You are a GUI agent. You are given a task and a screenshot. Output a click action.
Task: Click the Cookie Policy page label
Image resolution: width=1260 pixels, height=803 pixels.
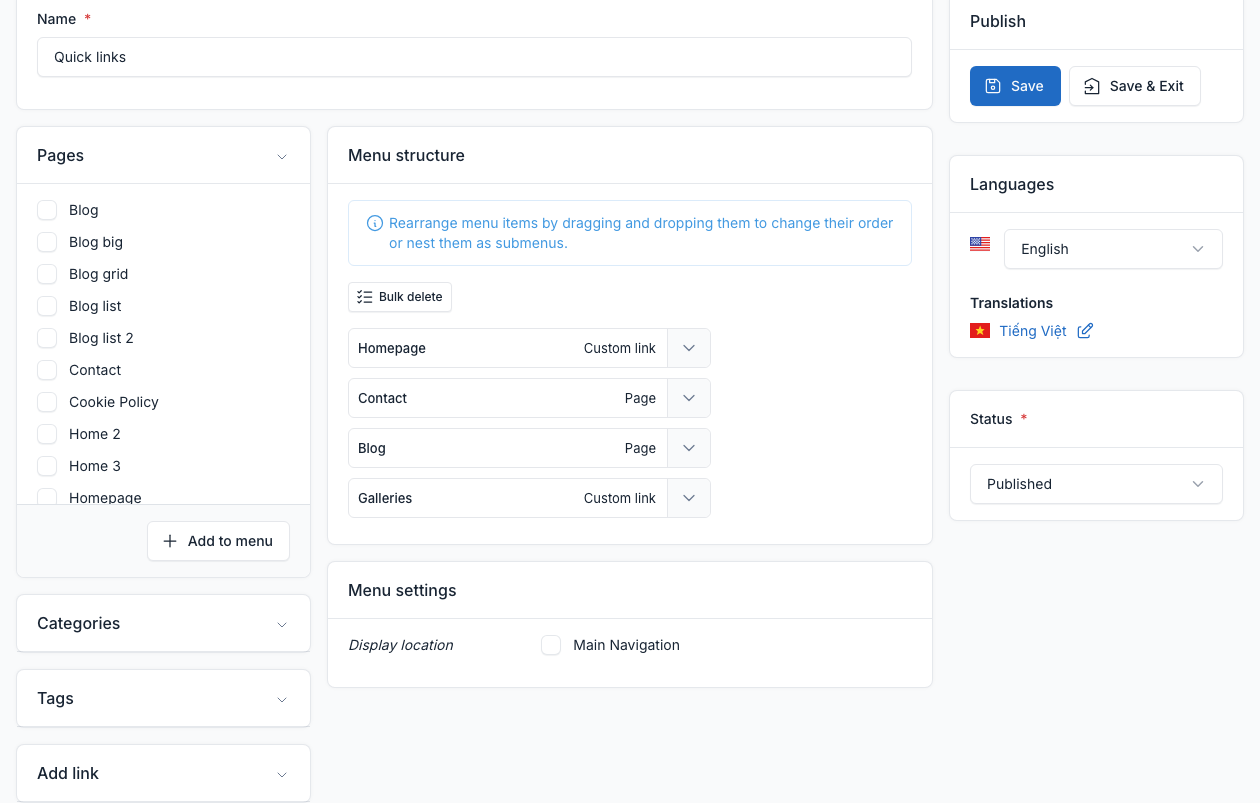[114, 402]
